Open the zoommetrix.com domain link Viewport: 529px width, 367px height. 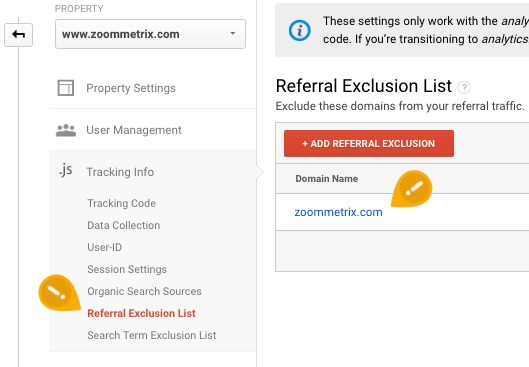pyautogui.click(x=338, y=212)
